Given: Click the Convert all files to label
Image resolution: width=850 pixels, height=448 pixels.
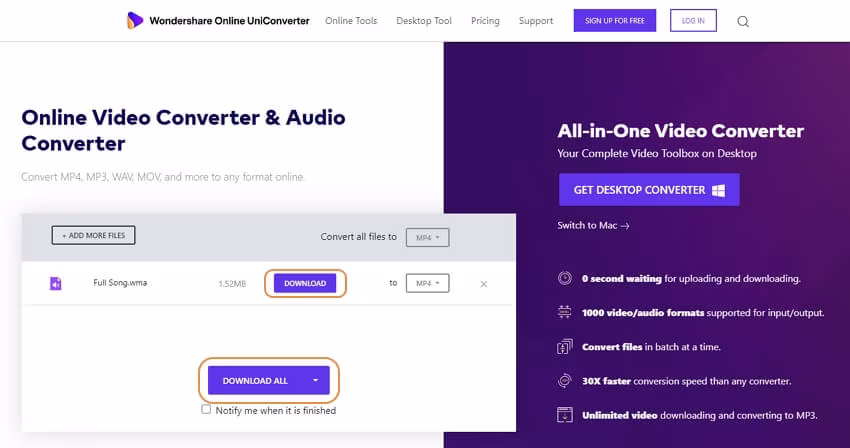Looking at the screenshot, I should coord(358,237).
